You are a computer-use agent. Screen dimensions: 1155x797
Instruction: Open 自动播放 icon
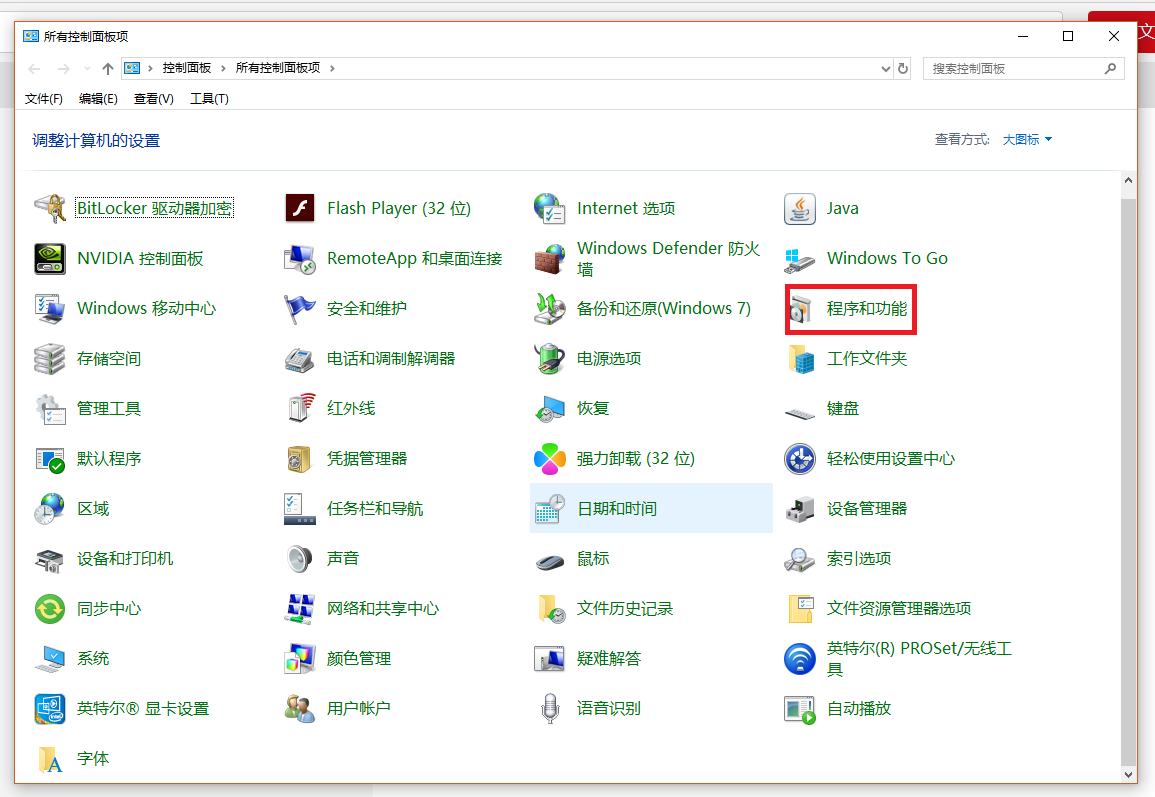800,709
